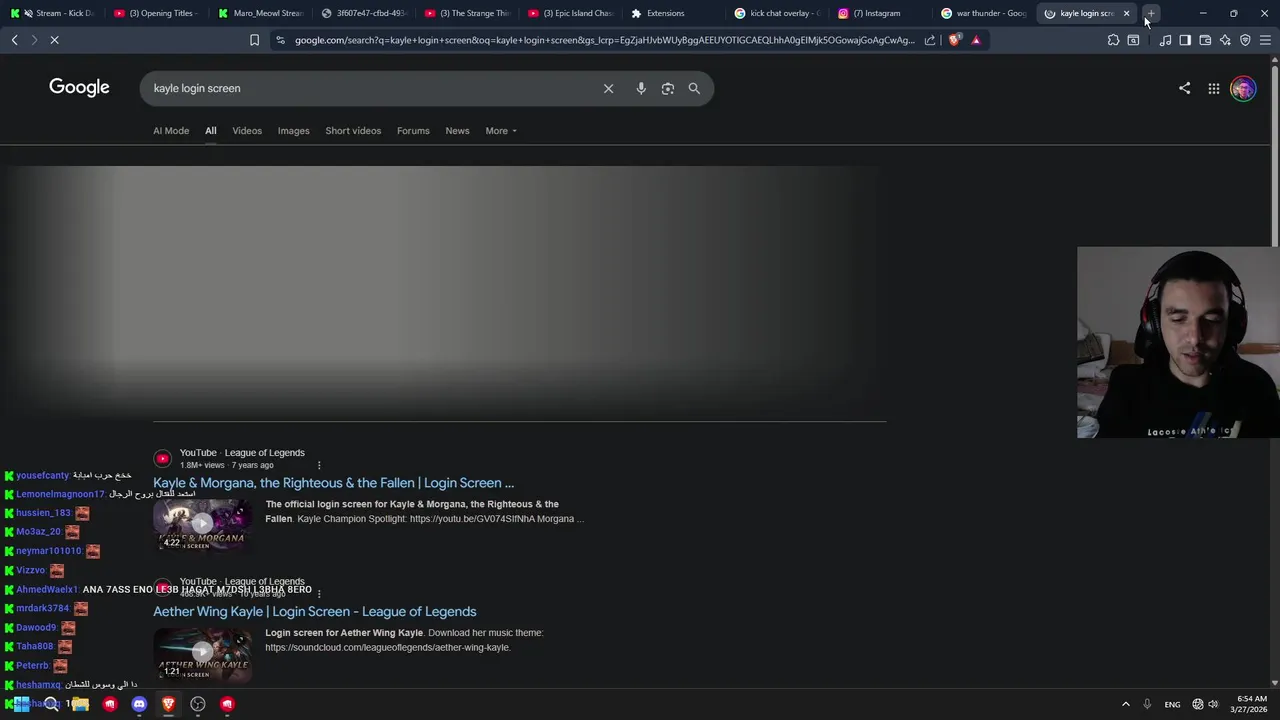Switch to The Strange Thing YouTube tab
1280x720 pixels.
[467, 13]
